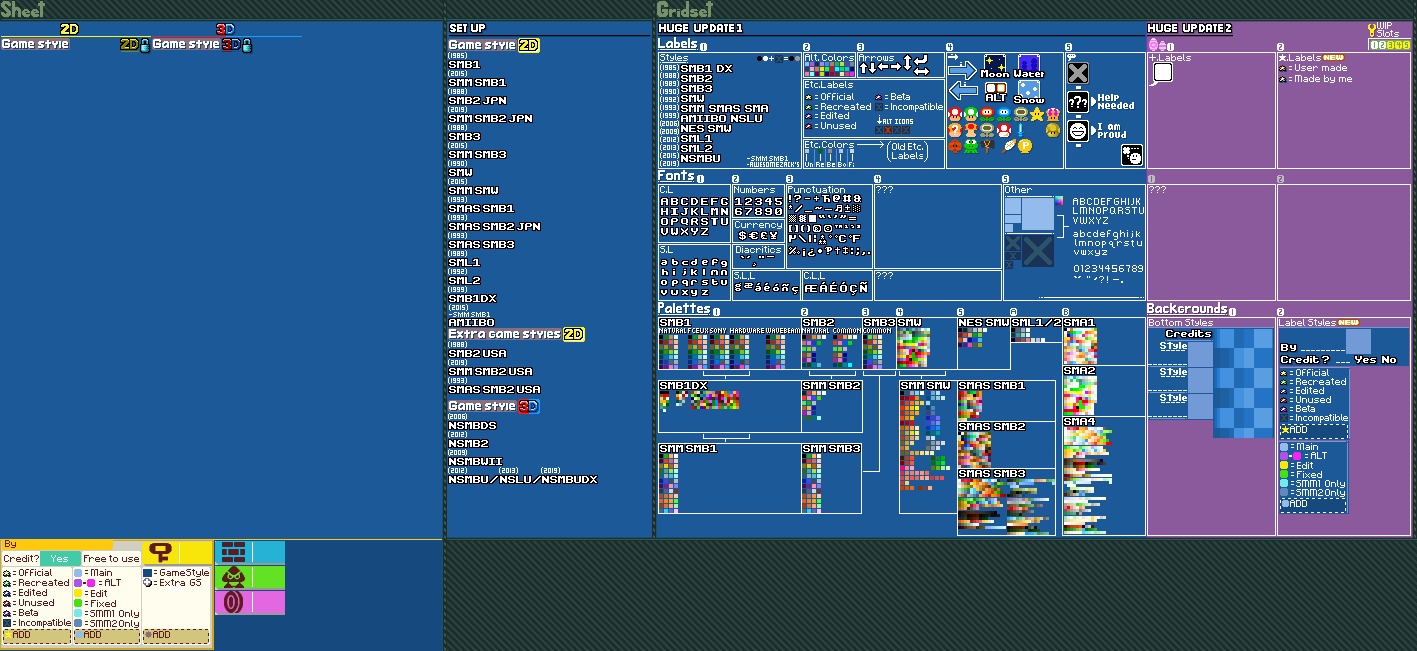Image resolution: width=1417 pixels, height=651 pixels.
Task: Select SMB1 in the SET UP list
Action: click(x=464, y=64)
